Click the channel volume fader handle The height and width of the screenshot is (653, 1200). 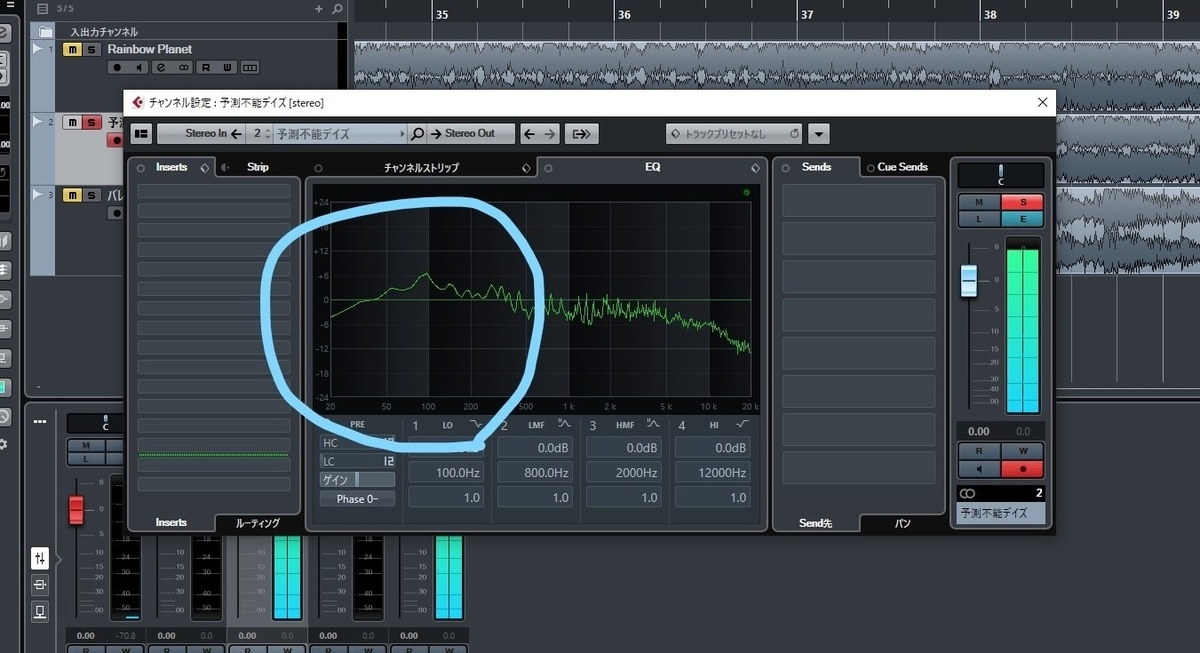click(968, 281)
